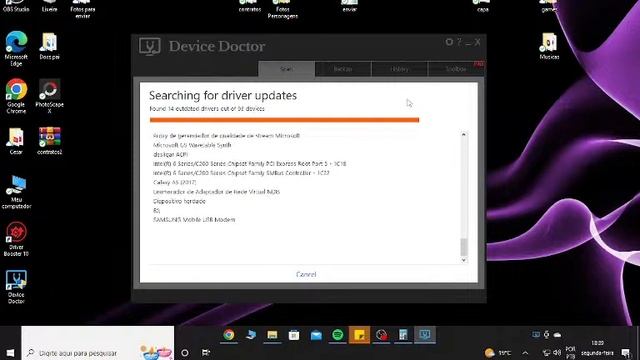
Task: Open Google Chrome from the taskbar
Action: [229, 335]
